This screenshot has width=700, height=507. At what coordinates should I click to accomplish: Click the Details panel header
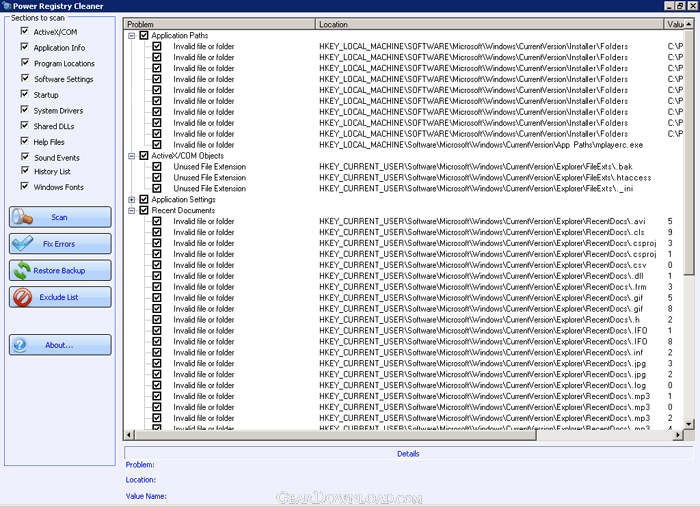408,453
